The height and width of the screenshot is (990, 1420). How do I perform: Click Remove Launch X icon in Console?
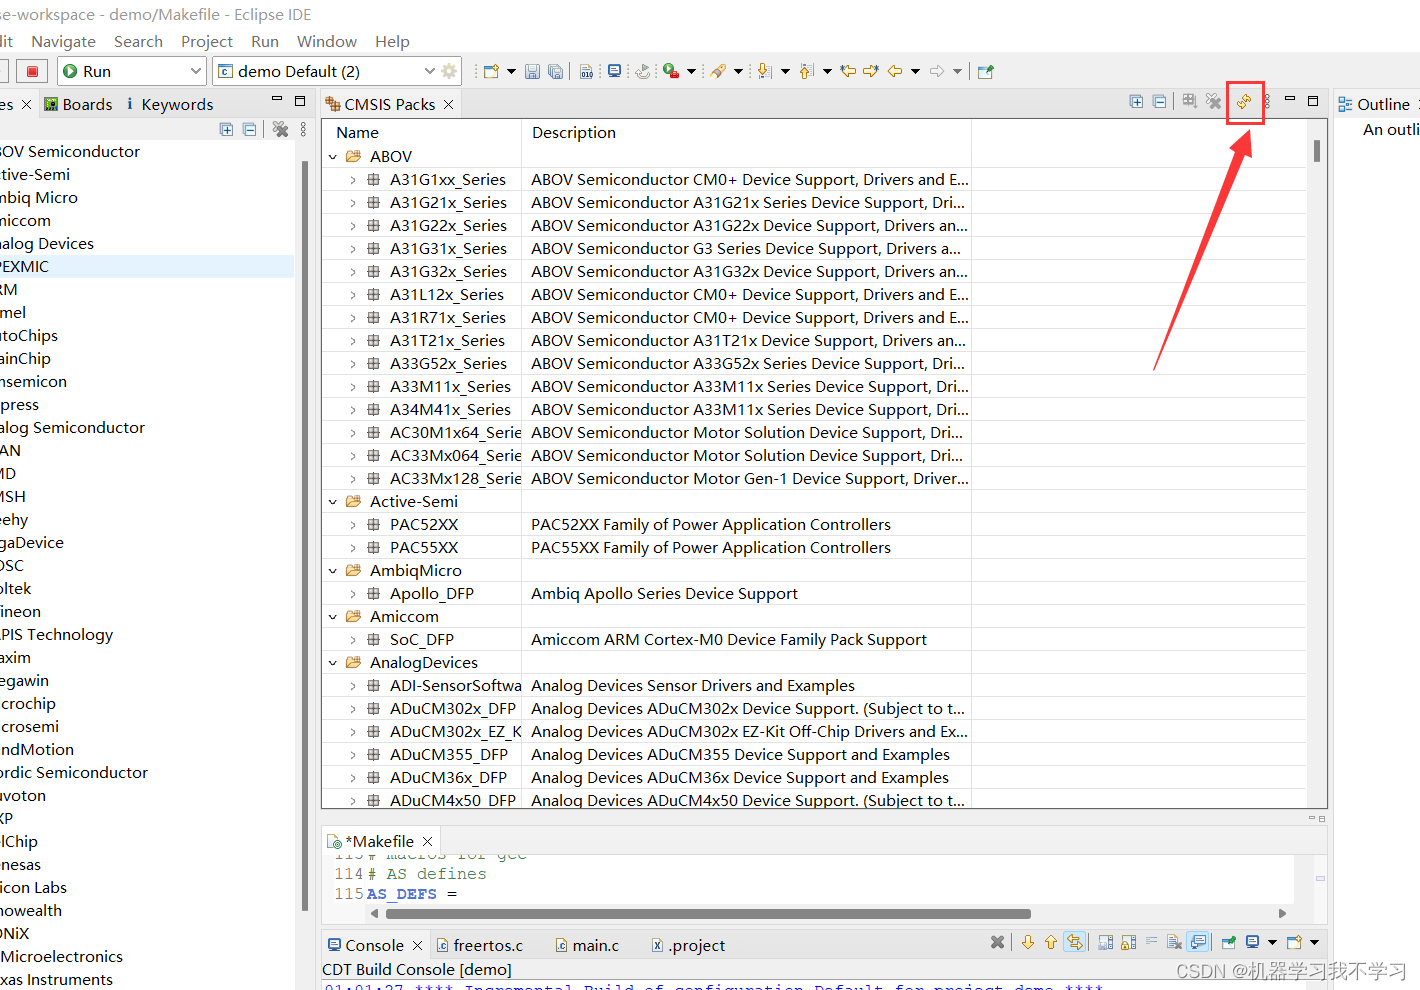coord(997,942)
